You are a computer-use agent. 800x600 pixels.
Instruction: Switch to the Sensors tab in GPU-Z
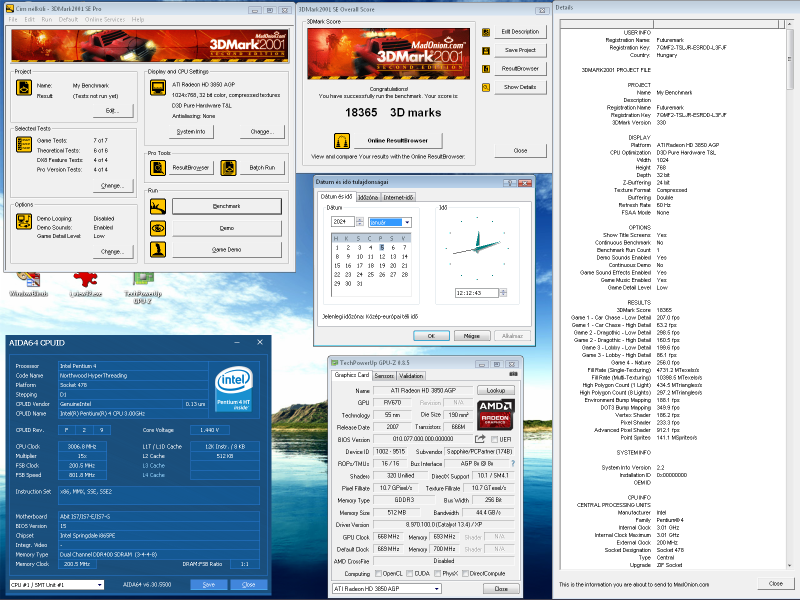pyautogui.click(x=384, y=376)
